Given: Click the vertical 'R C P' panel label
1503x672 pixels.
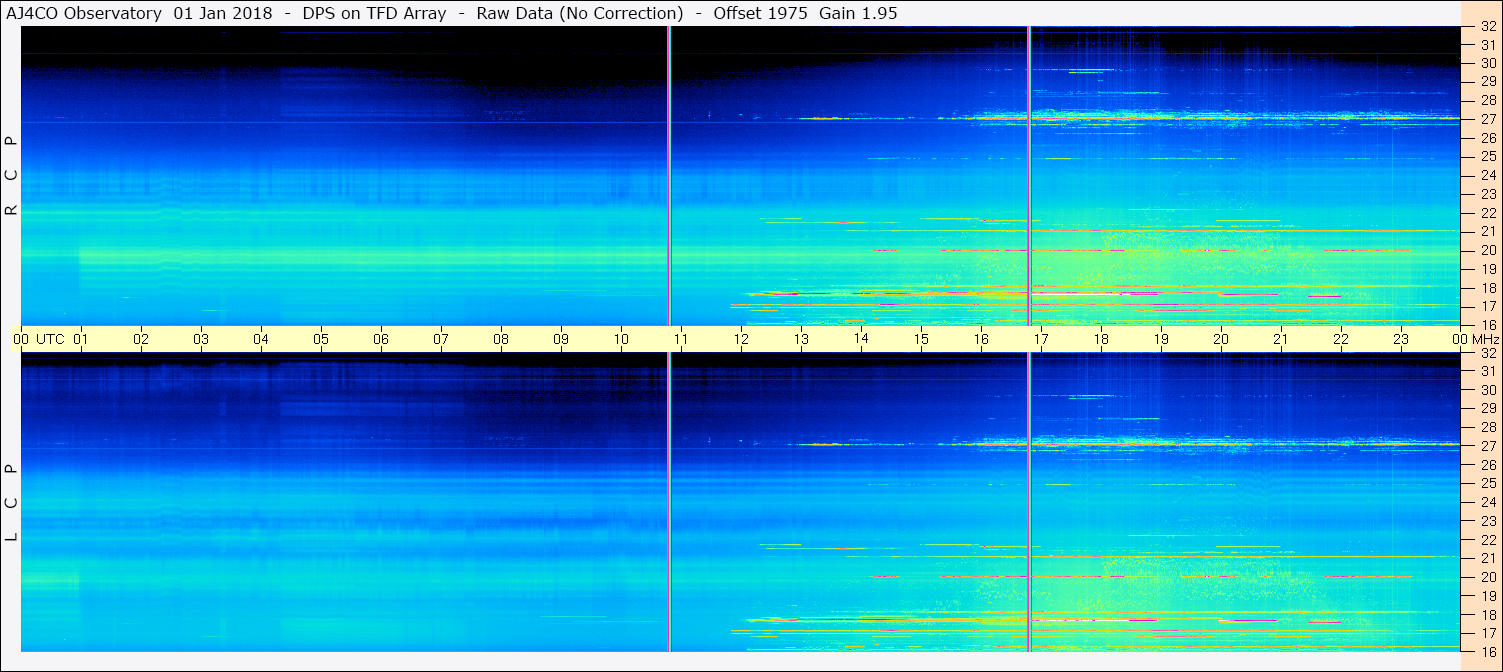Looking at the screenshot, I should tap(12, 176).
